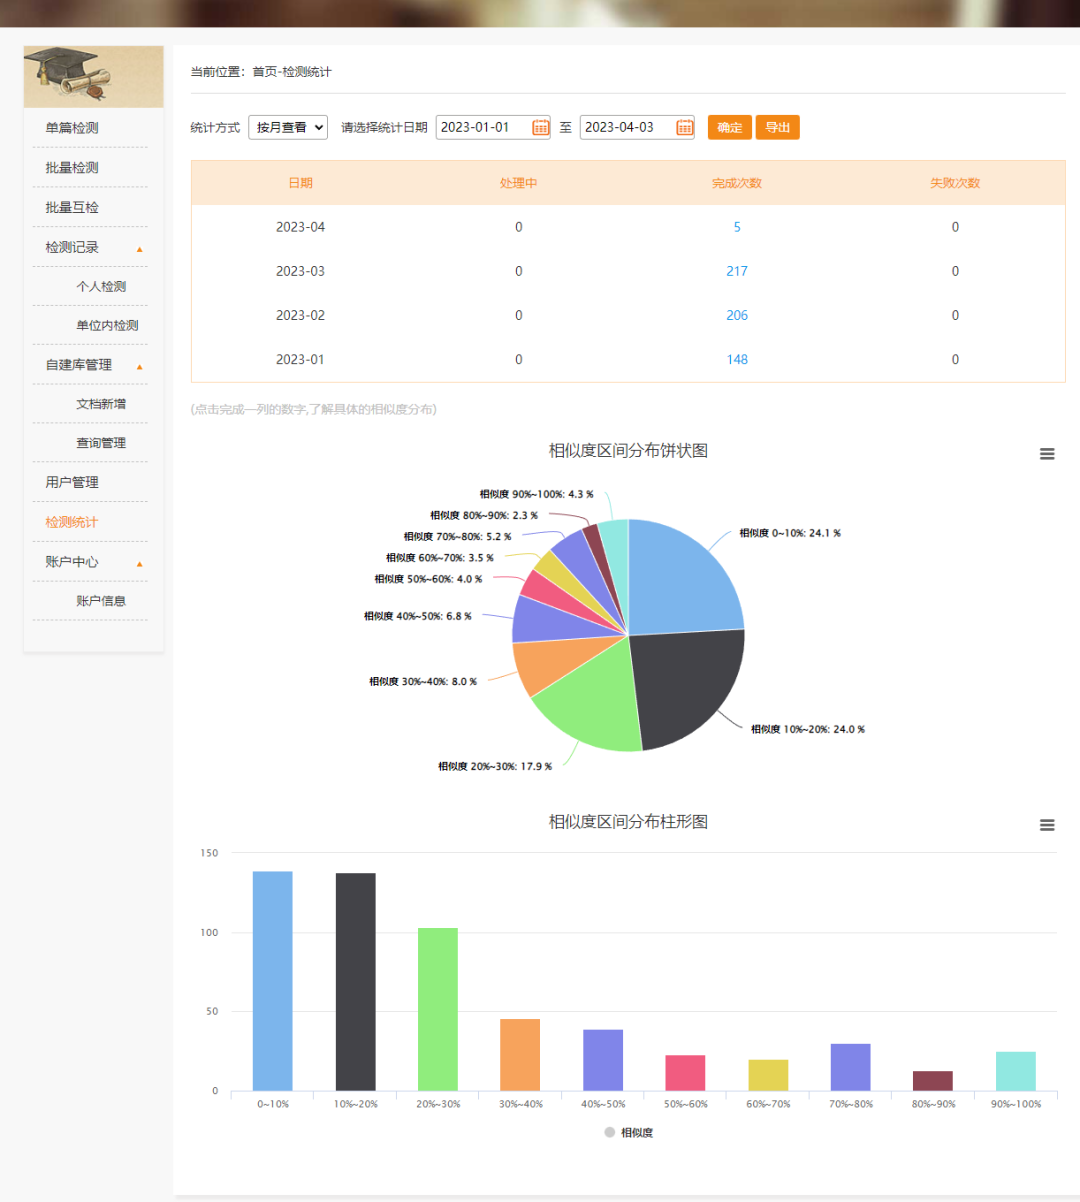1080x1202 pixels.
Task: Click pie label 相似度 10%~20%: 24.0 %
Action: click(x=808, y=729)
